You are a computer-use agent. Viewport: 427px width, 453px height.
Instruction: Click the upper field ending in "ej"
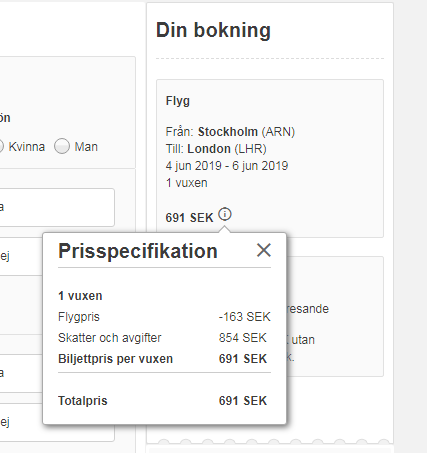click(x=21, y=256)
